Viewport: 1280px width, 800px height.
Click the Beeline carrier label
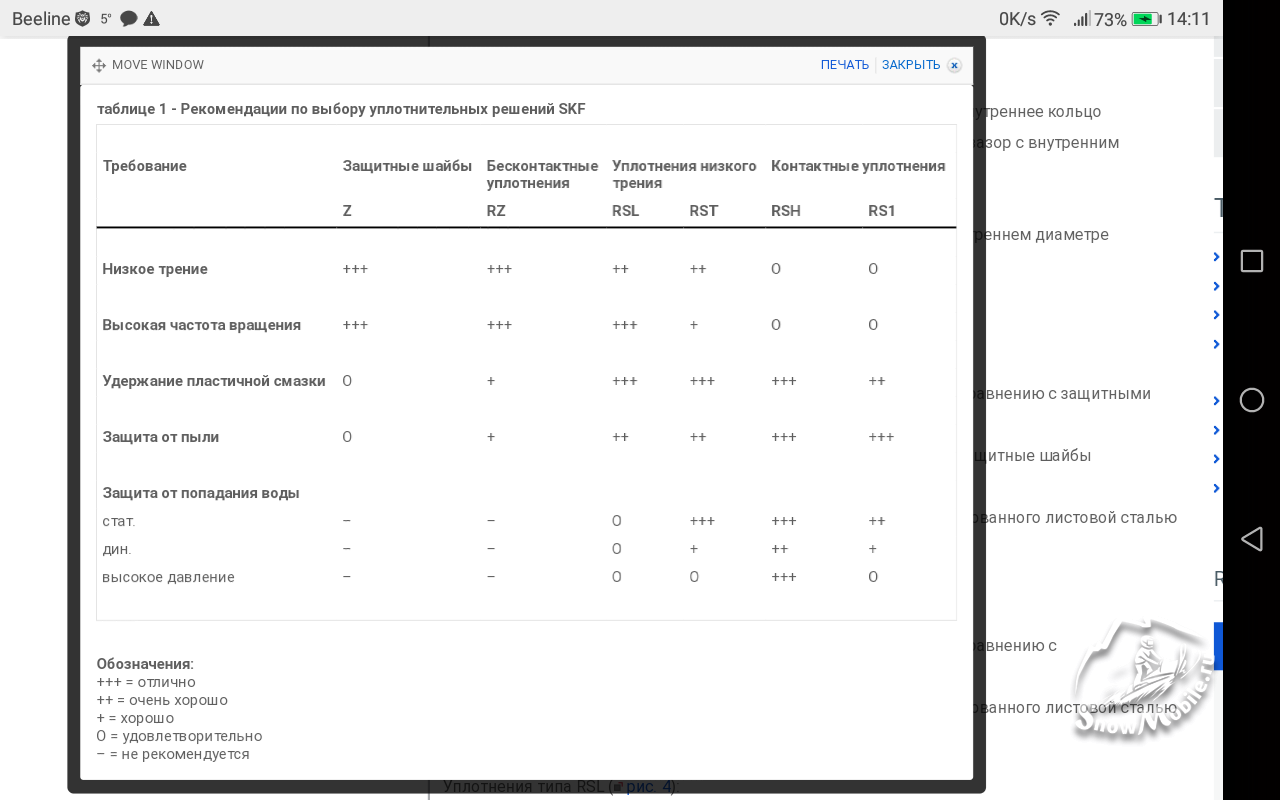(x=41, y=19)
